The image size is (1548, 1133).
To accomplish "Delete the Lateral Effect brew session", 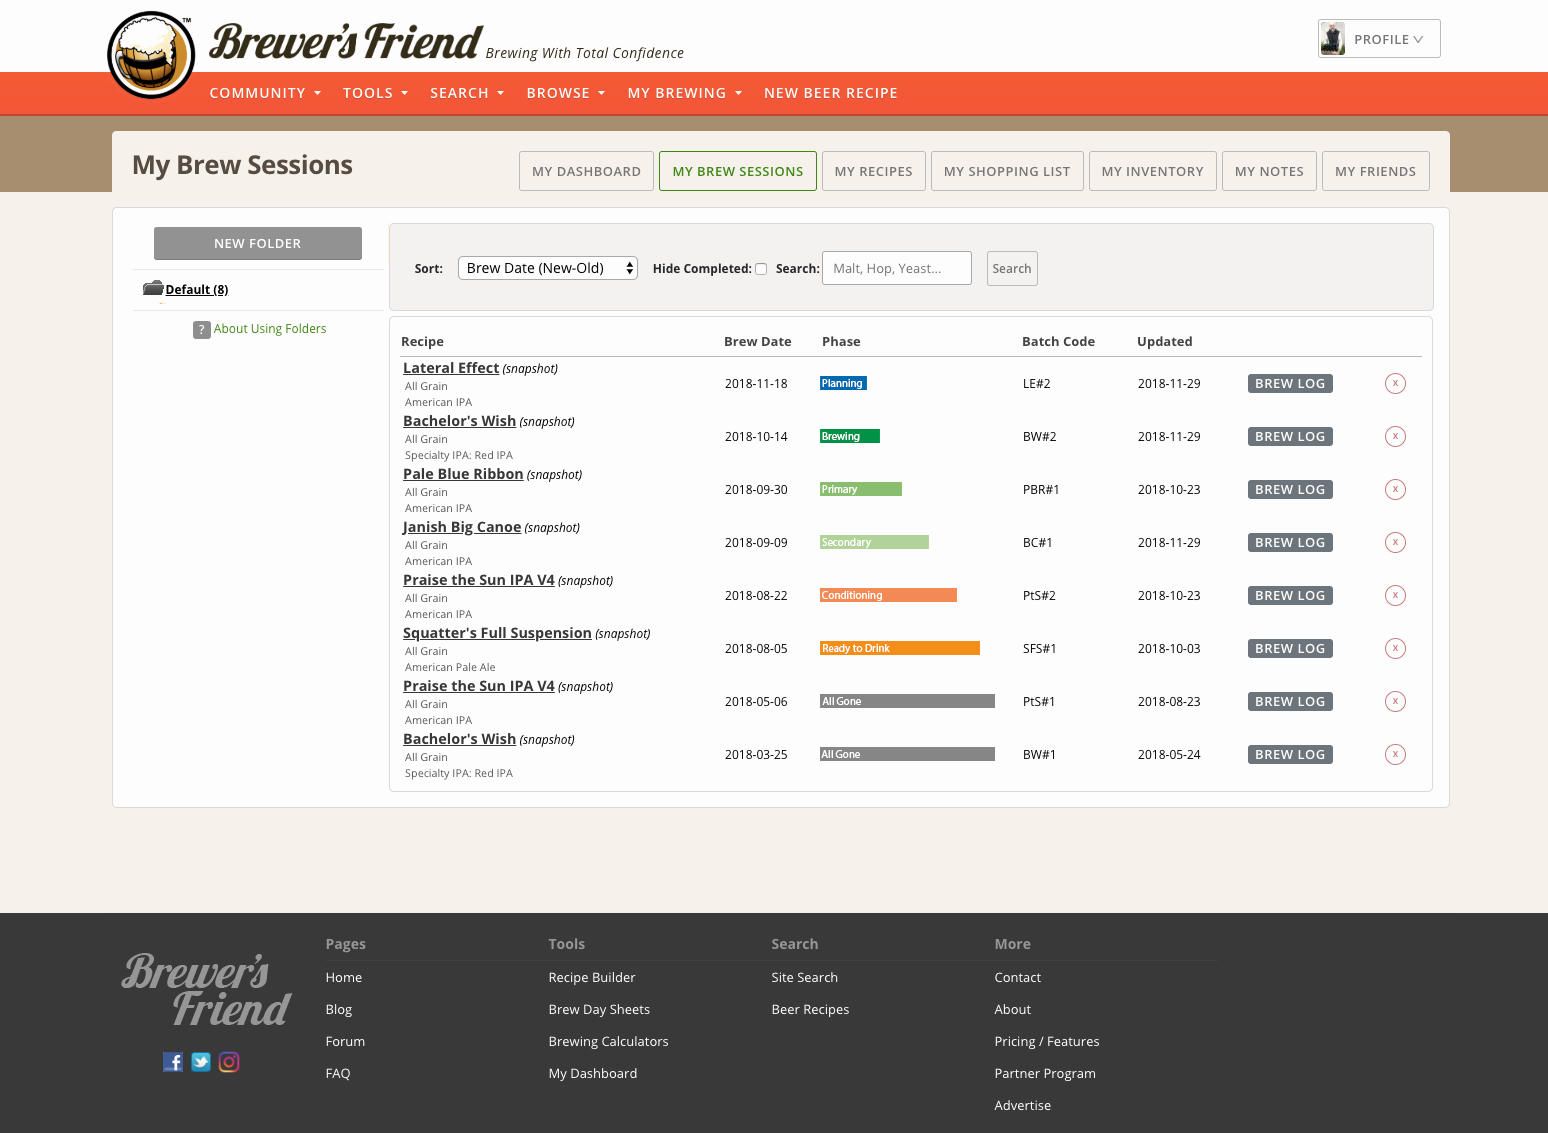I will point(1395,383).
